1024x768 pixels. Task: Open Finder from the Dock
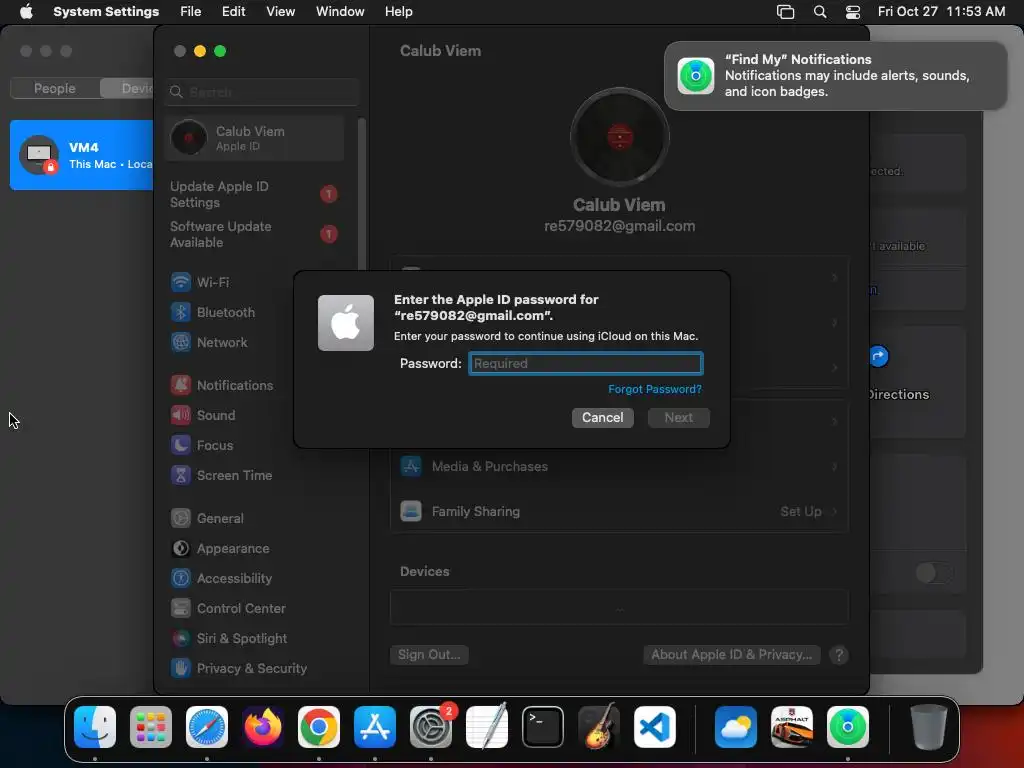point(95,727)
